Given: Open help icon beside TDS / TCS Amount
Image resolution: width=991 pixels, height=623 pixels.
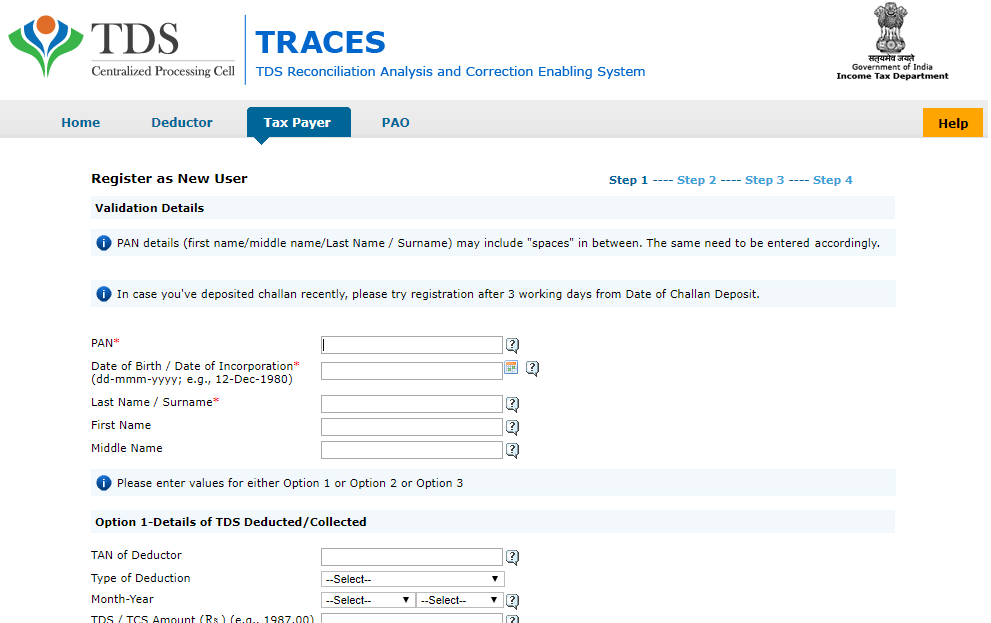Looking at the screenshot, I should click(513, 619).
